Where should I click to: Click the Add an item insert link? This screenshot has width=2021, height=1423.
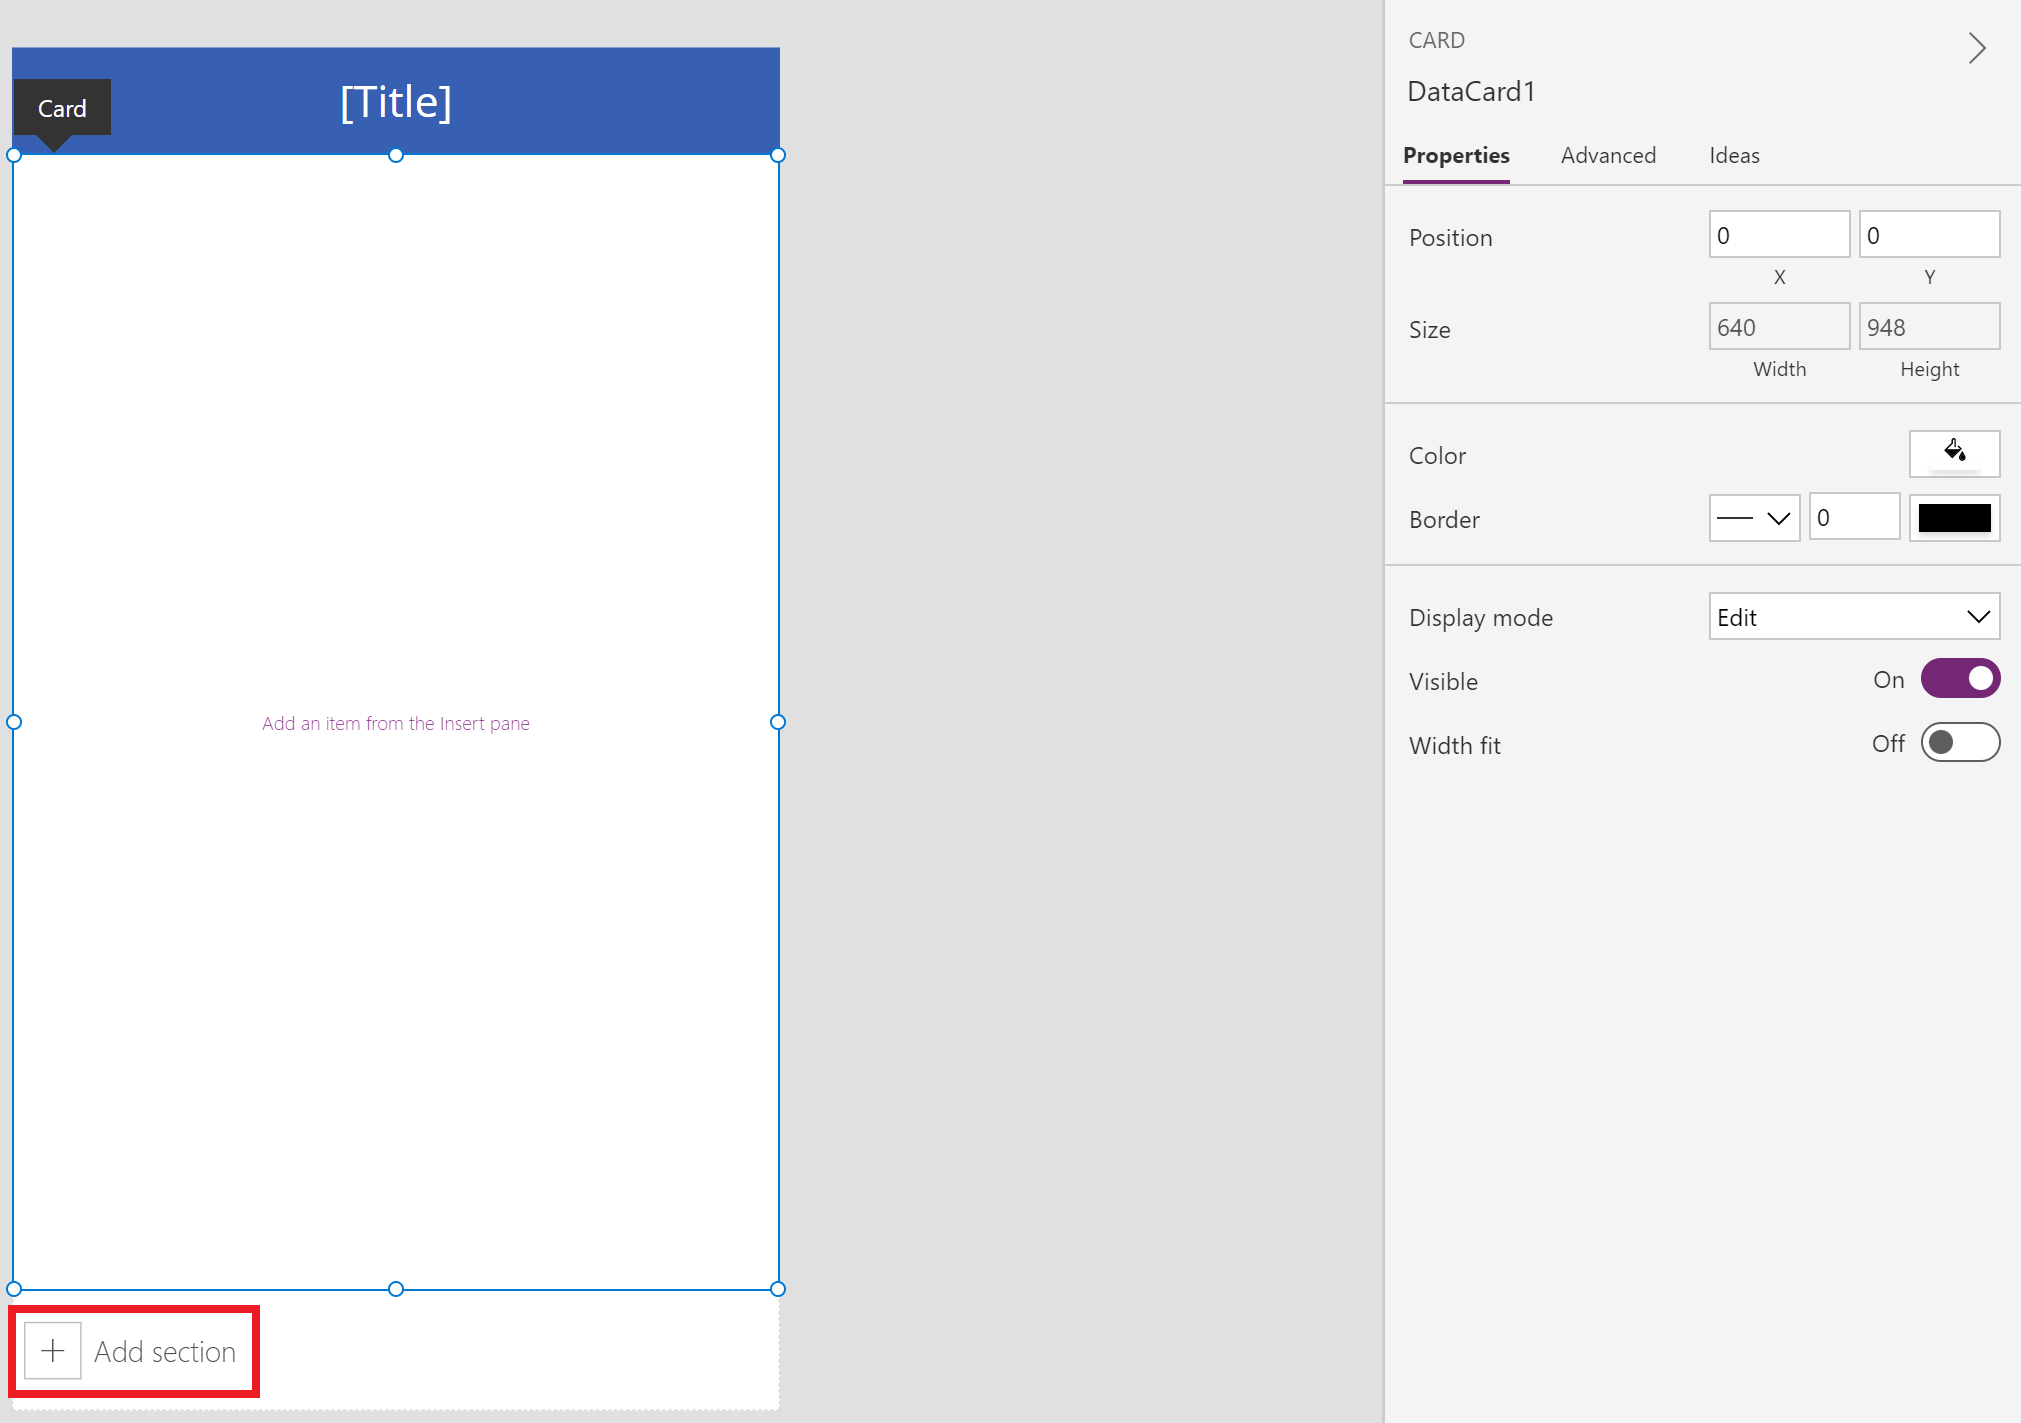tap(399, 722)
